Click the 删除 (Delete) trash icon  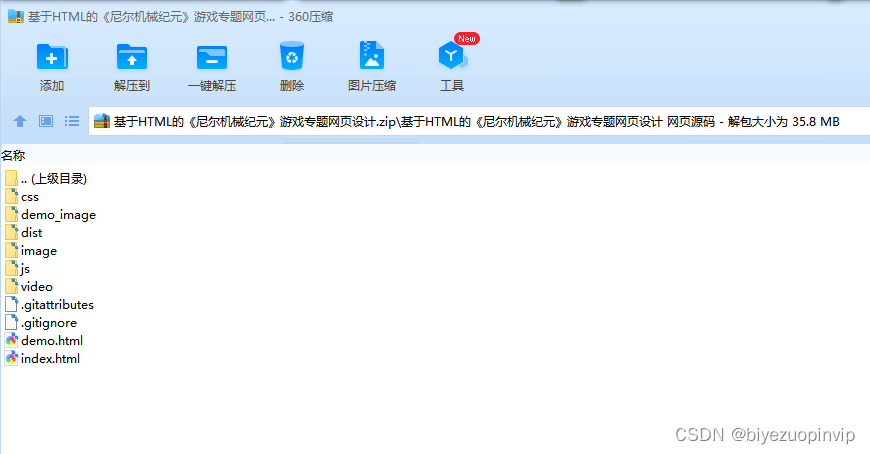(x=292, y=56)
